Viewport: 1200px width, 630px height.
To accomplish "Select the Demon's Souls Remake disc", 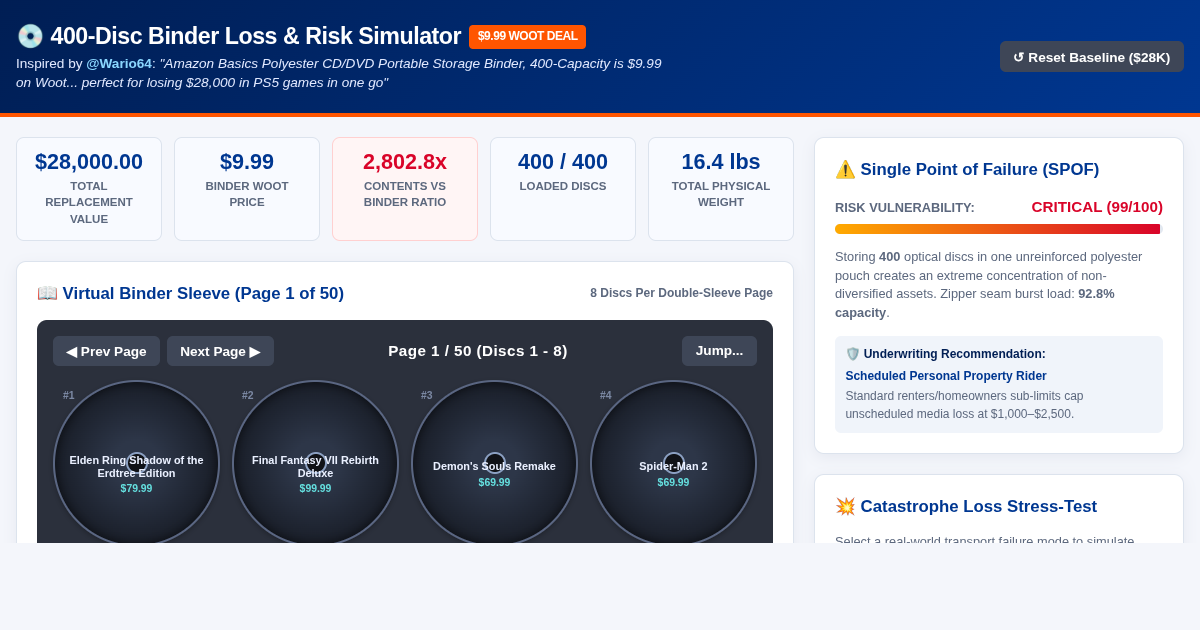I will click(x=494, y=463).
